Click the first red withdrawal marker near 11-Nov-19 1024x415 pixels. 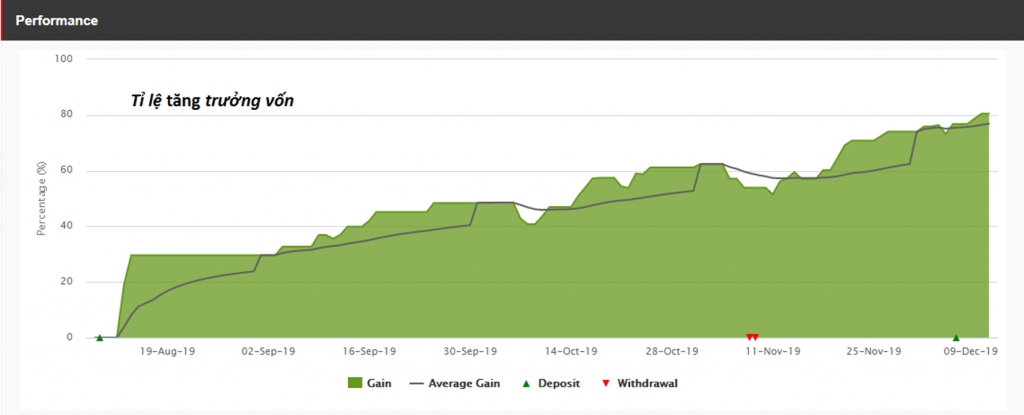point(749,337)
